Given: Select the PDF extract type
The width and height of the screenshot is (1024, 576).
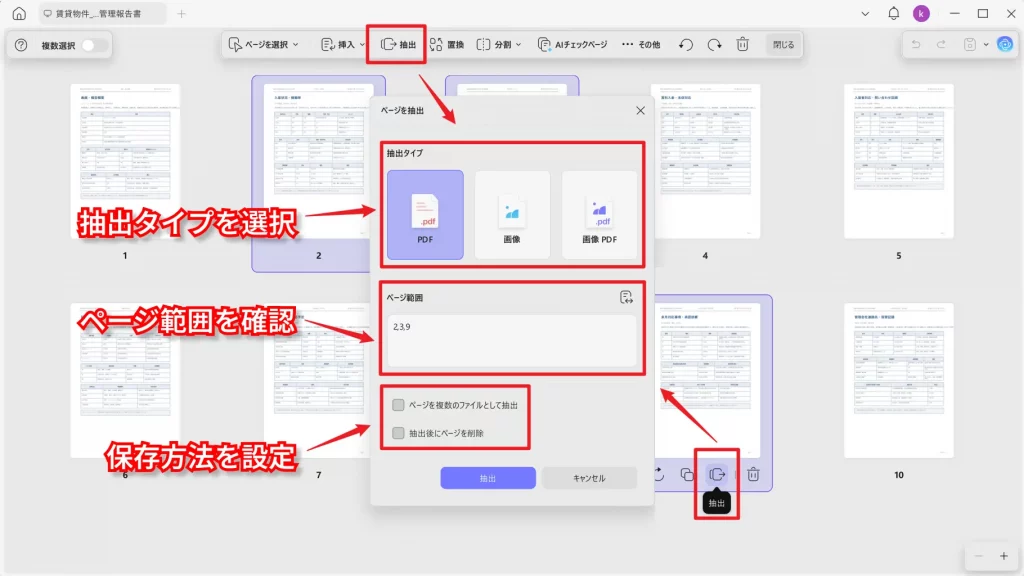Looking at the screenshot, I should click(425, 215).
